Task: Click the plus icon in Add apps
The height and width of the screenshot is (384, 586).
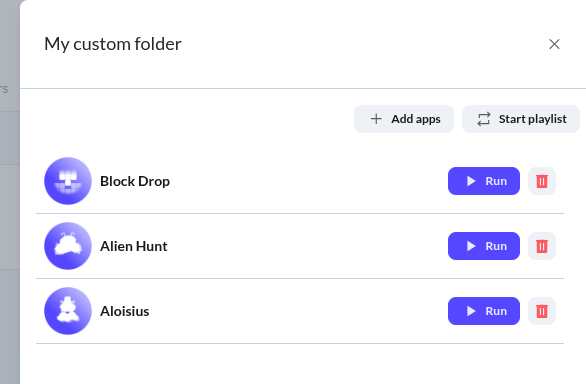Action: 376,119
